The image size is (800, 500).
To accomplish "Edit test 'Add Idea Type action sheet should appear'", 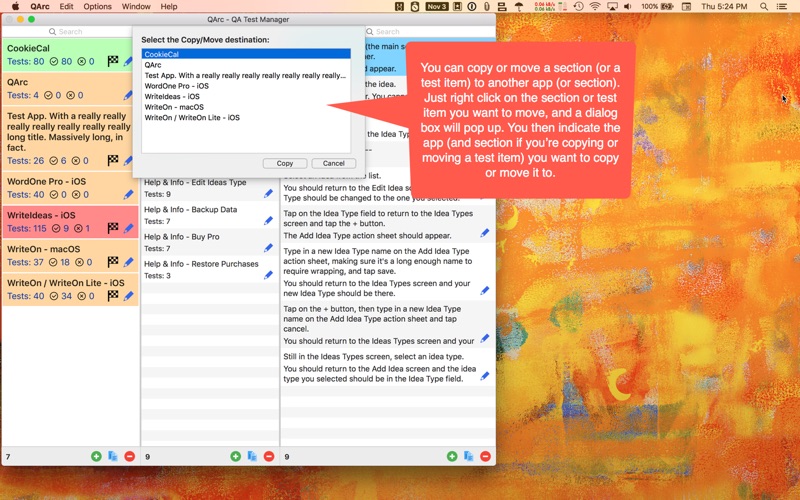I will pos(485,233).
